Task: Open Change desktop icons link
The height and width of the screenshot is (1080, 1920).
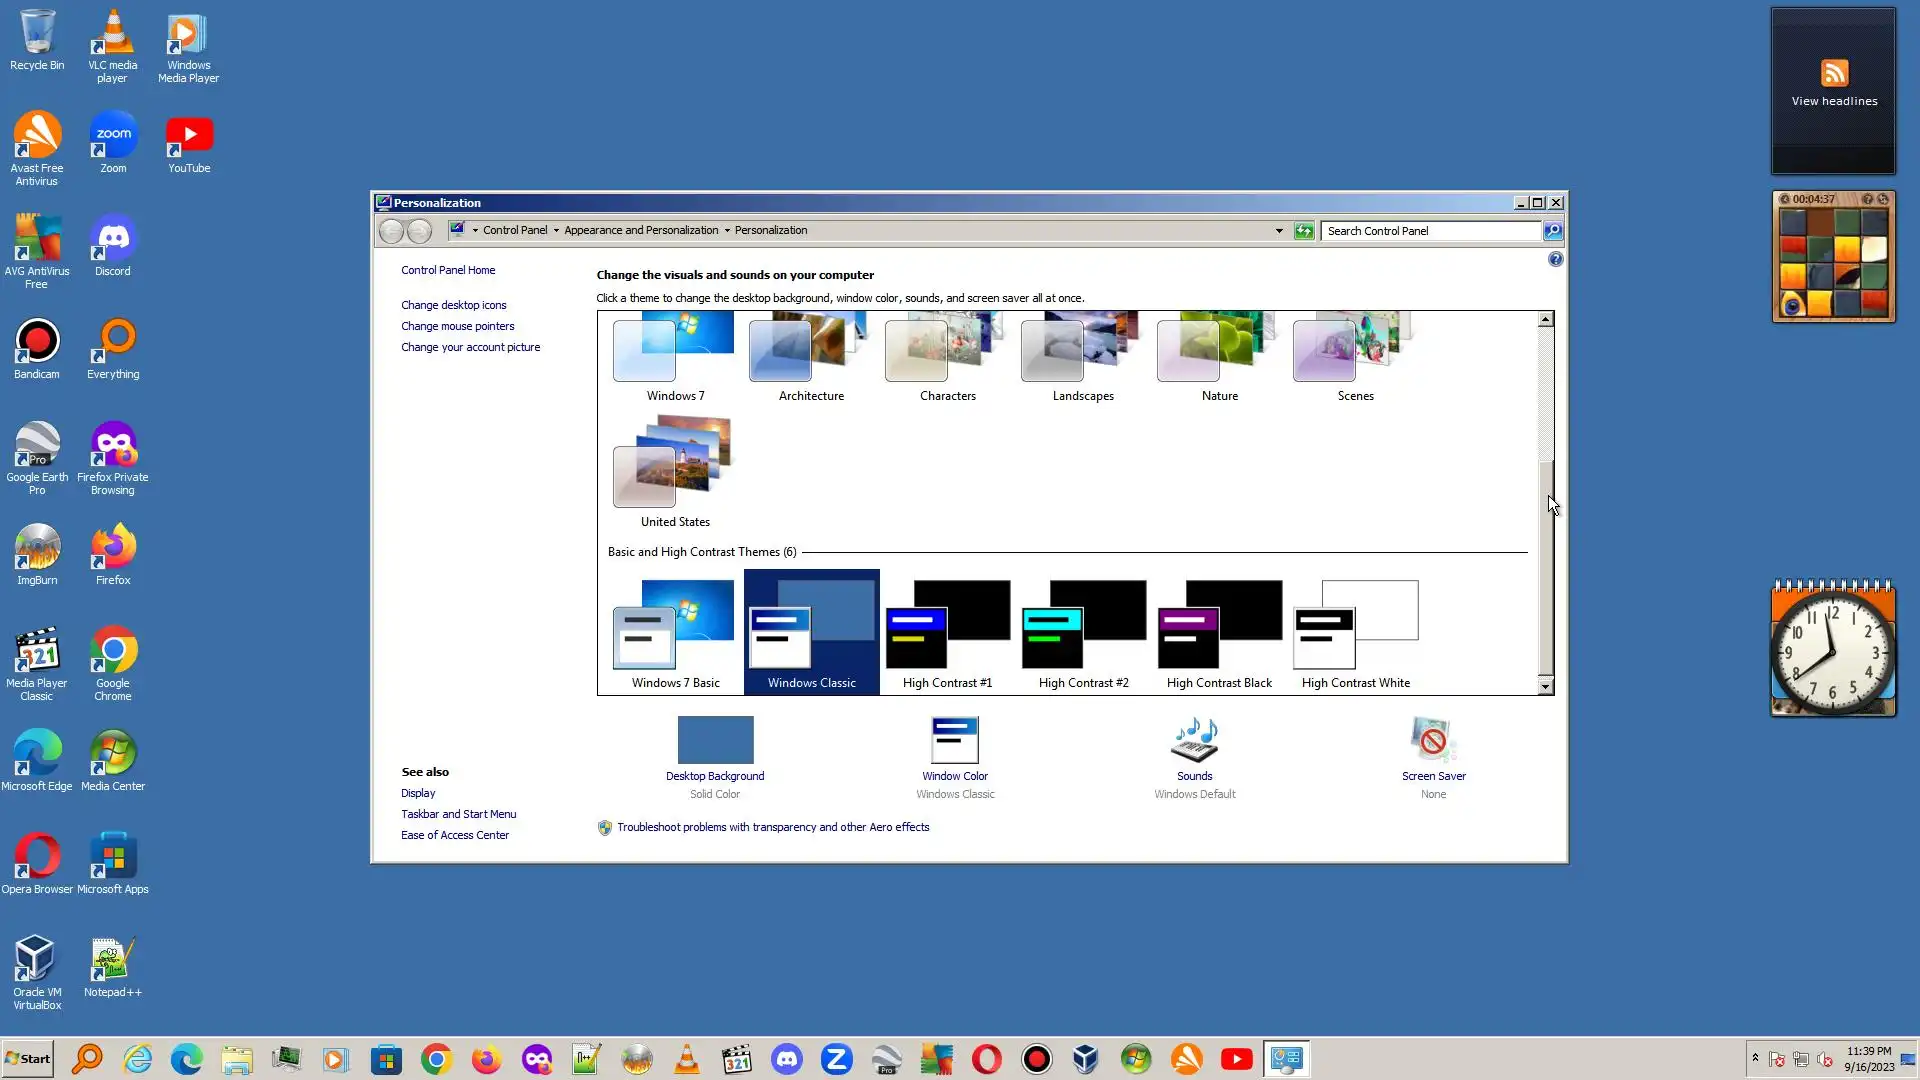Action: [x=453, y=305]
